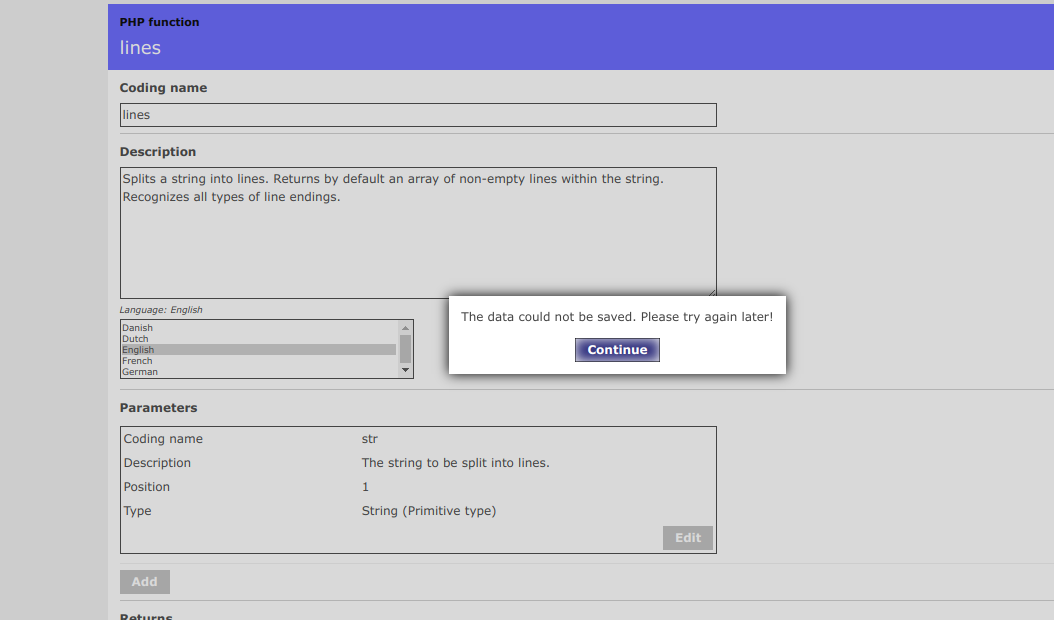Focus the Description text area

(x=418, y=232)
